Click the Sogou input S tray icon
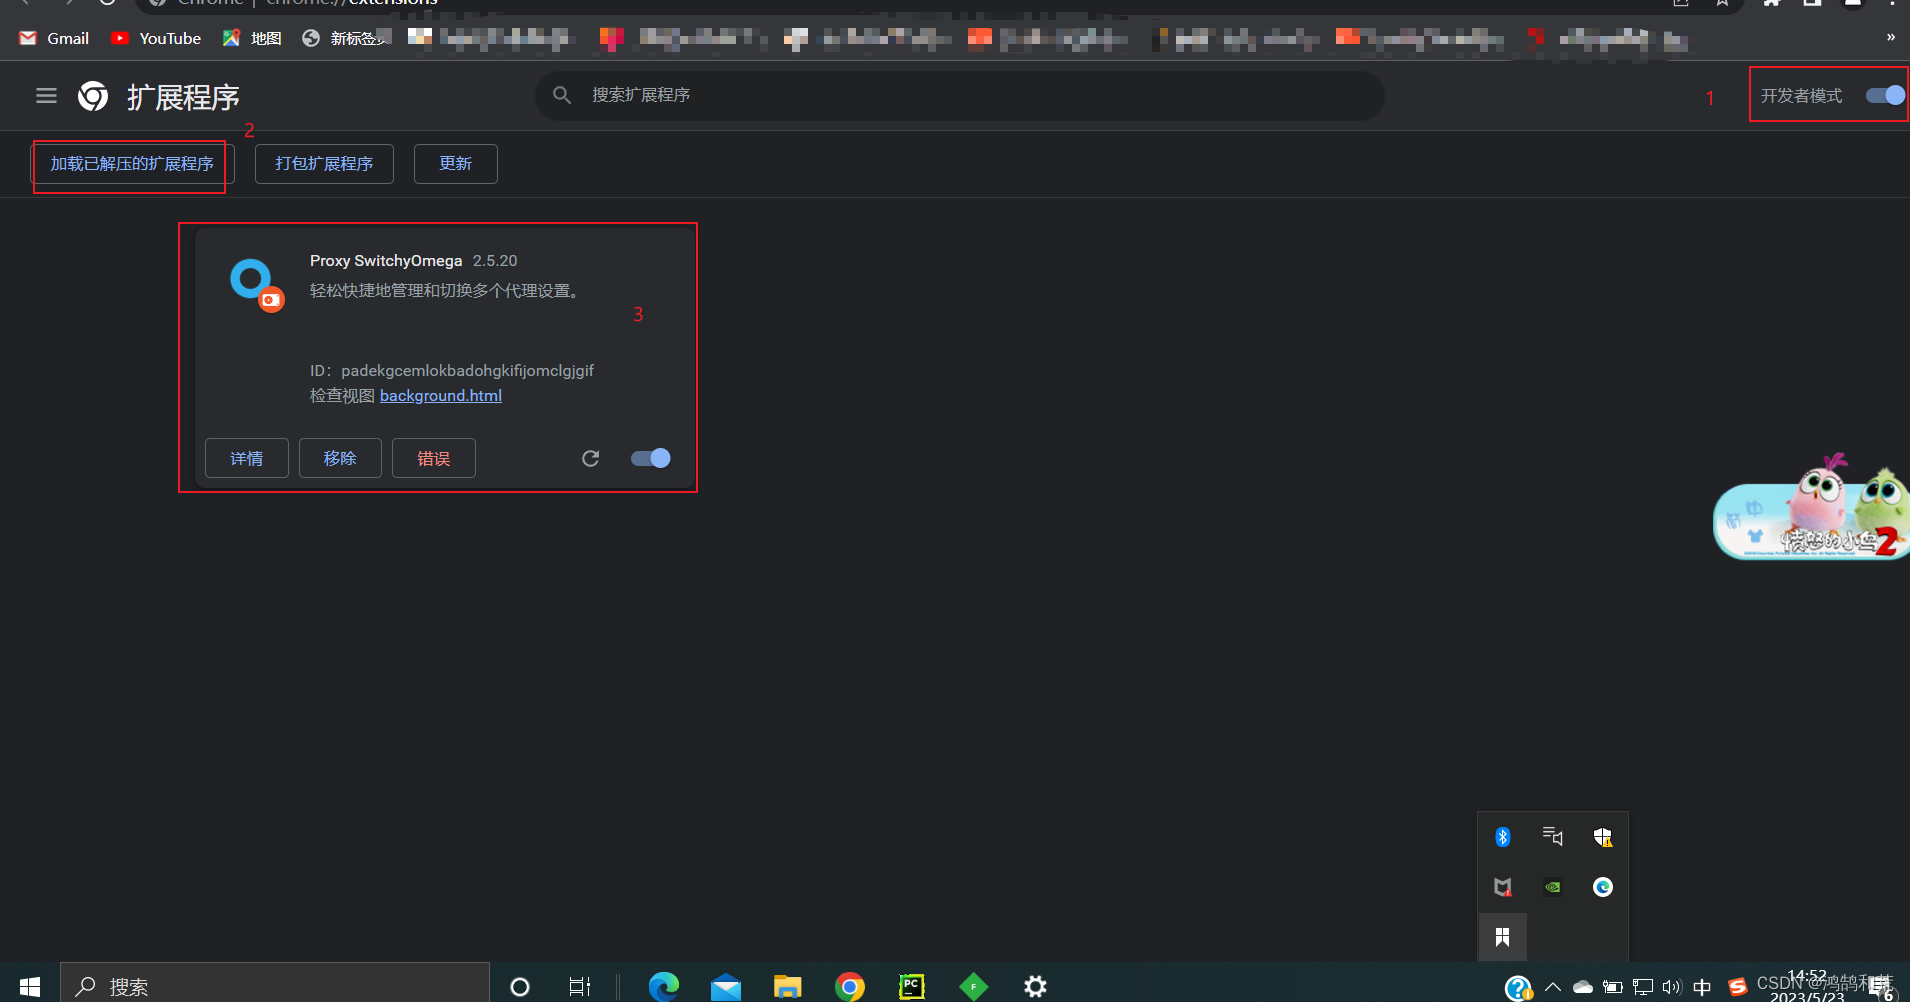1910x1002 pixels. tap(1738, 987)
